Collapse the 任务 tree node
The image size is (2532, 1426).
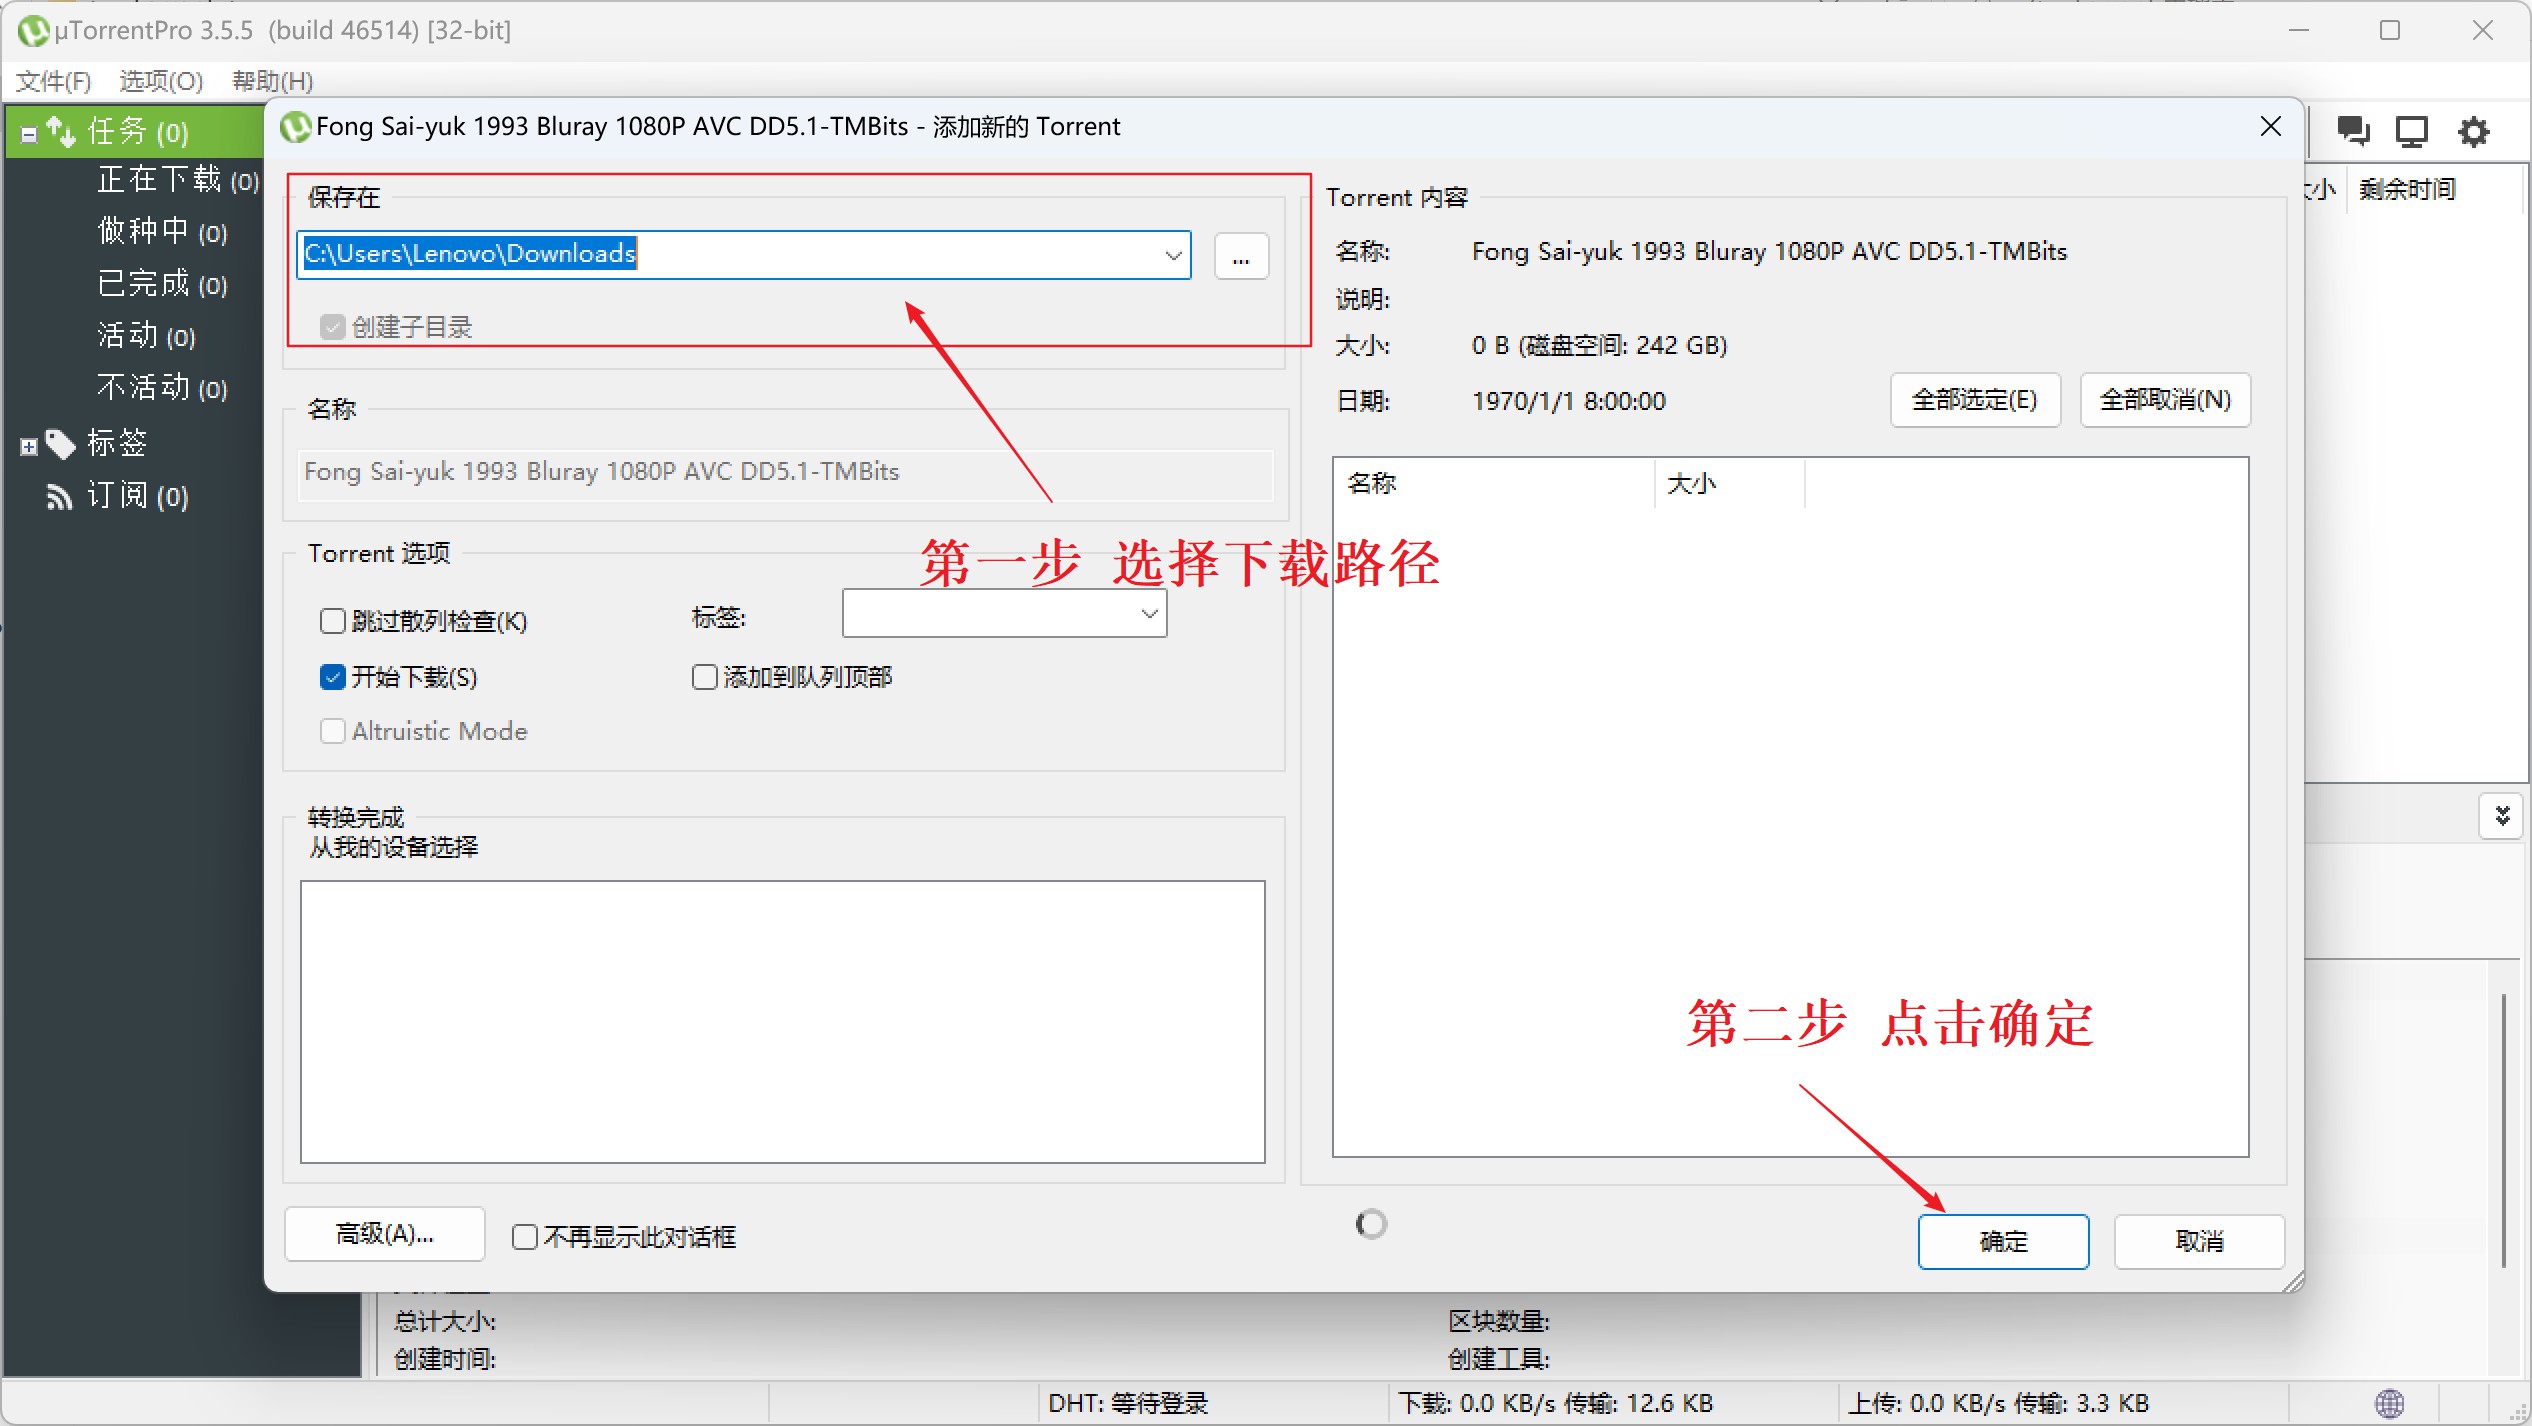pyautogui.click(x=29, y=133)
